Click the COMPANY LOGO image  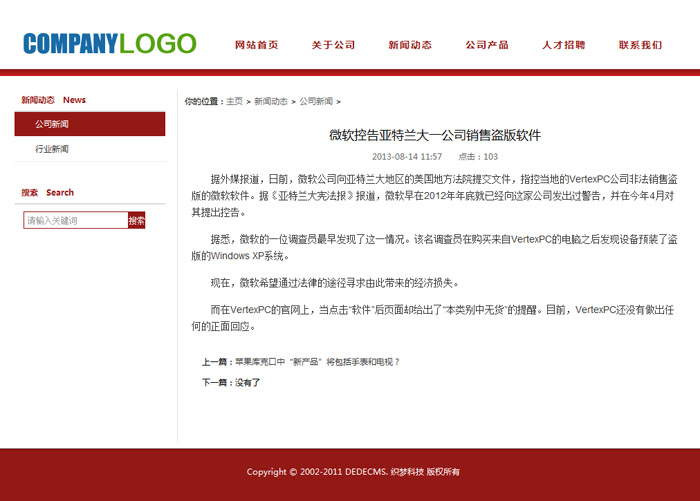[x=110, y=44]
